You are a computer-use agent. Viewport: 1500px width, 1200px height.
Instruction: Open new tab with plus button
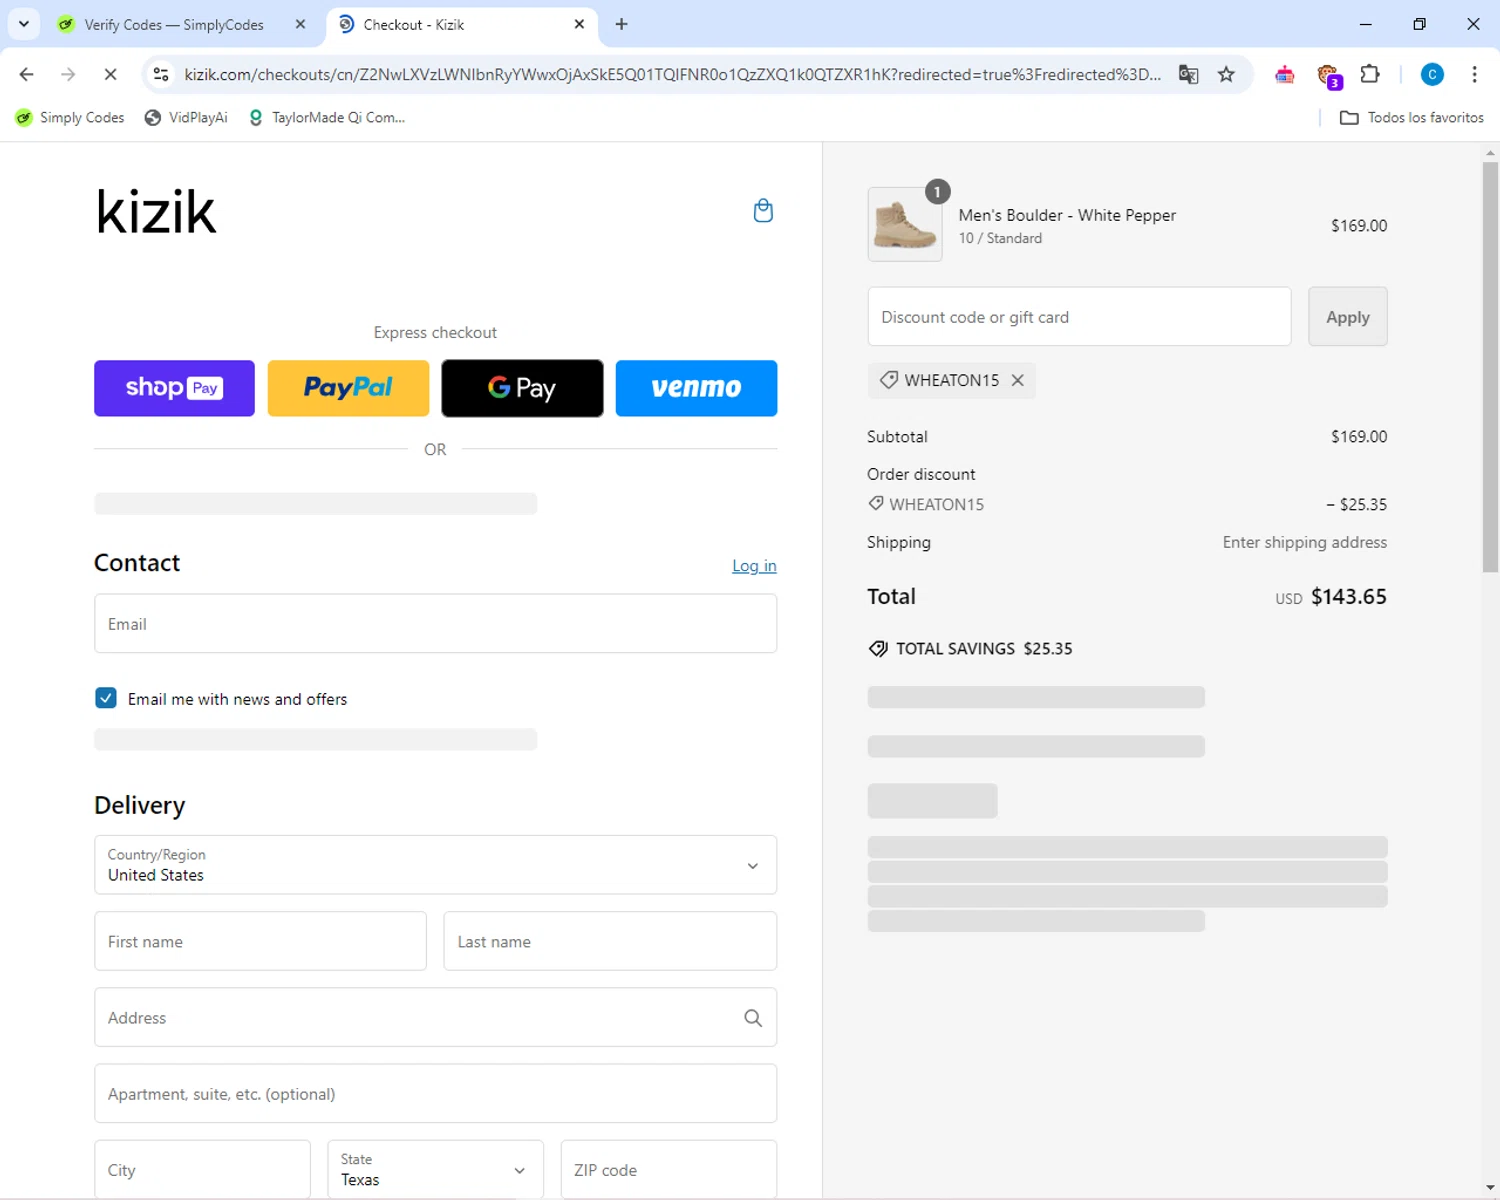pyautogui.click(x=622, y=24)
